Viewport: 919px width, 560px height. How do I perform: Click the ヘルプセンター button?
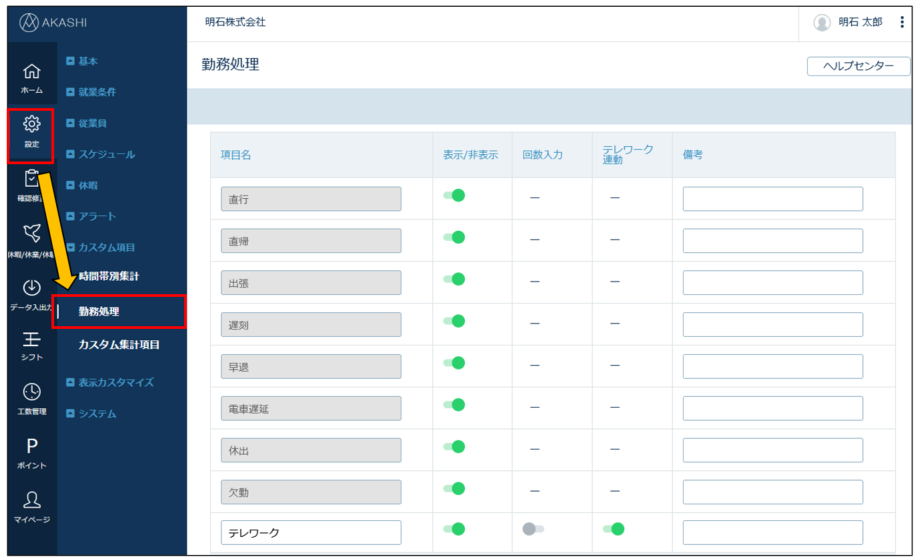point(858,66)
